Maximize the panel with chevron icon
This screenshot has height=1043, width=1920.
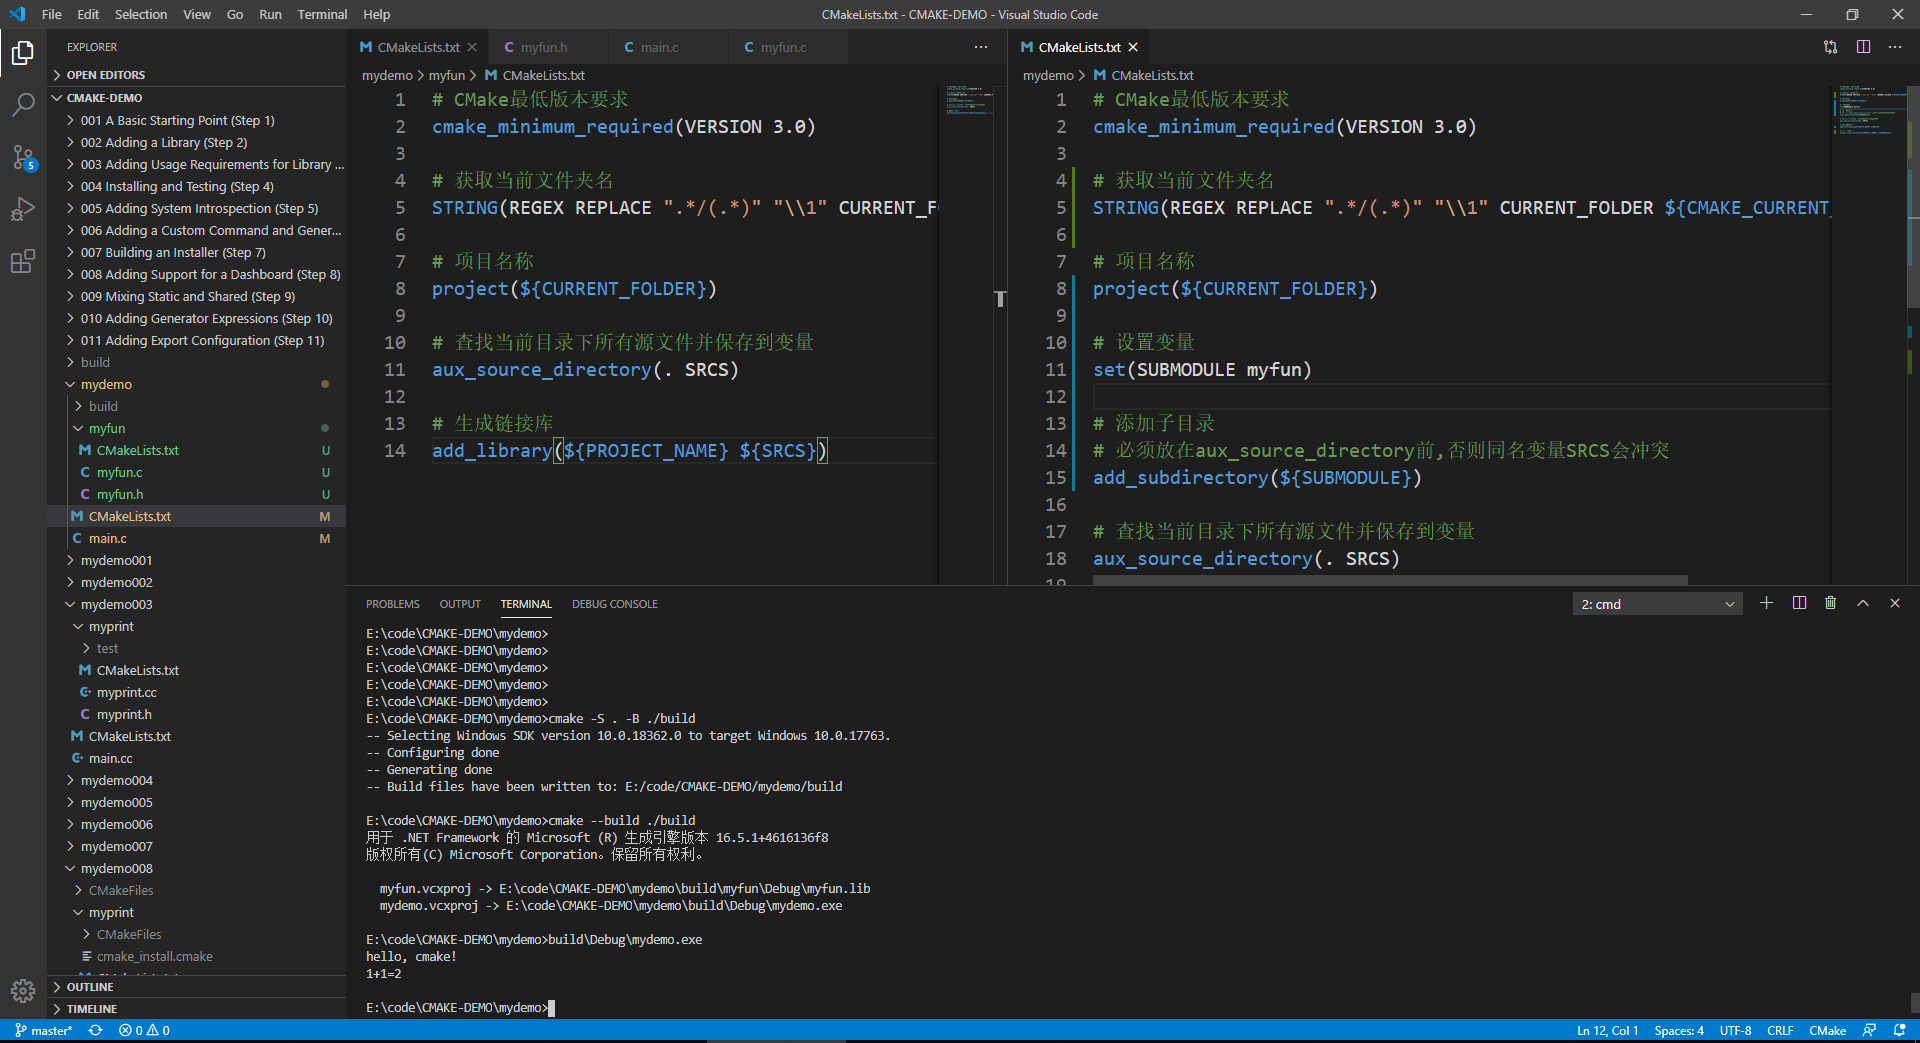point(1862,603)
